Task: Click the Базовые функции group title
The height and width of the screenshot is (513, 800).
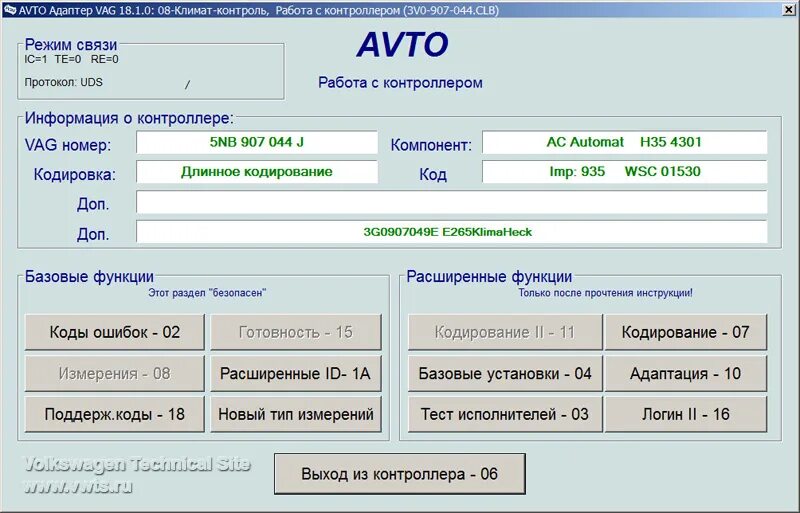Action: pyautogui.click(x=89, y=277)
